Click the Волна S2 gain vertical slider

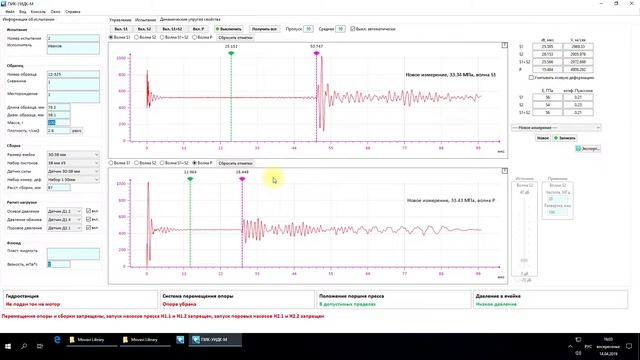(524, 229)
